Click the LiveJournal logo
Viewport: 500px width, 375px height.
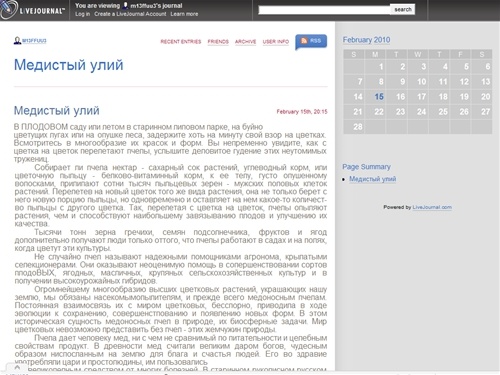(x=32, y=9)
